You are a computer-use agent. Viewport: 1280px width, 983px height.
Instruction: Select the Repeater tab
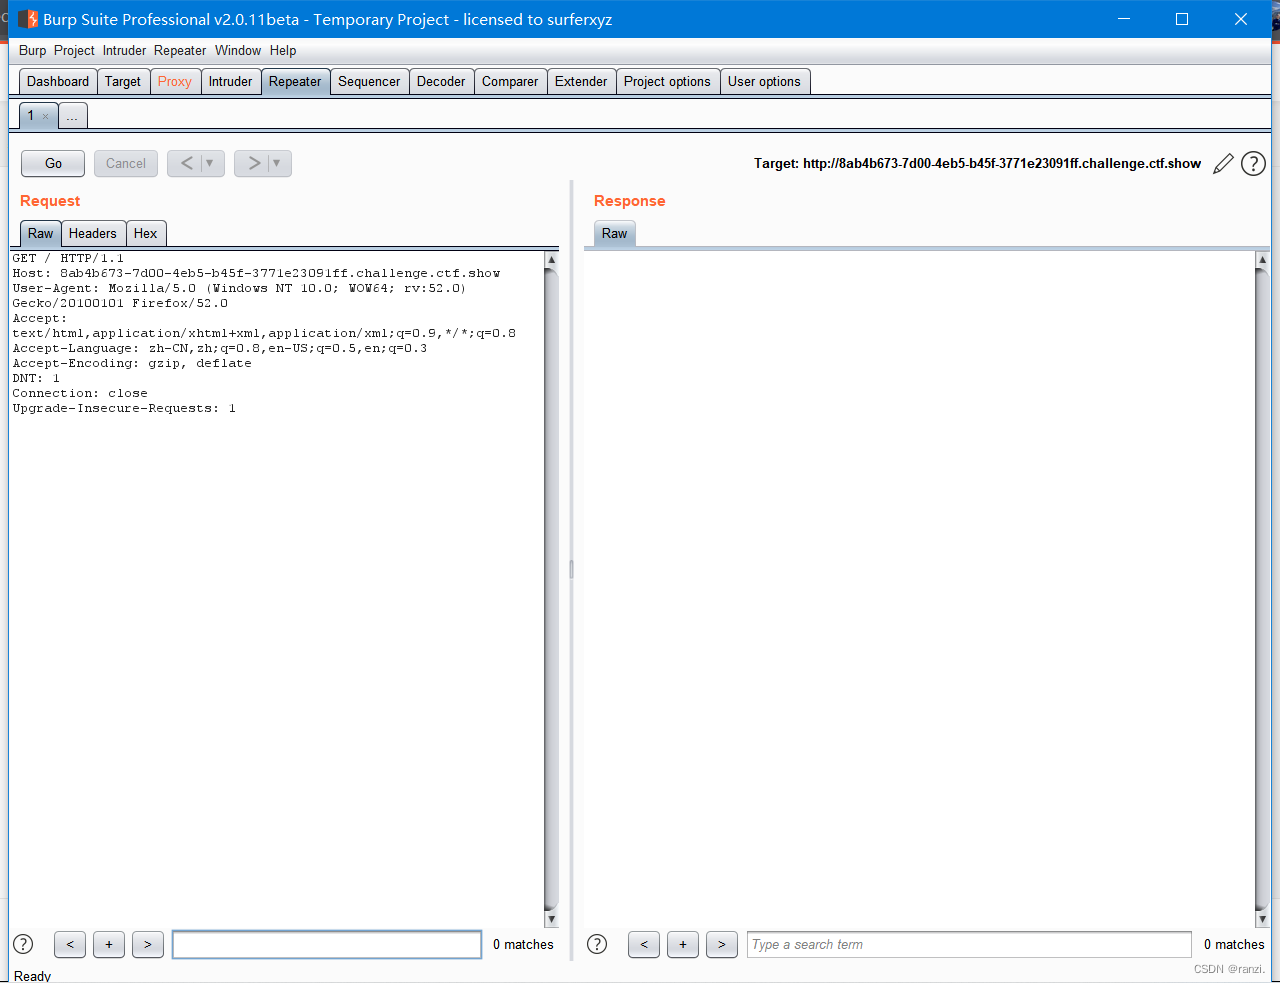coord(295,81)
